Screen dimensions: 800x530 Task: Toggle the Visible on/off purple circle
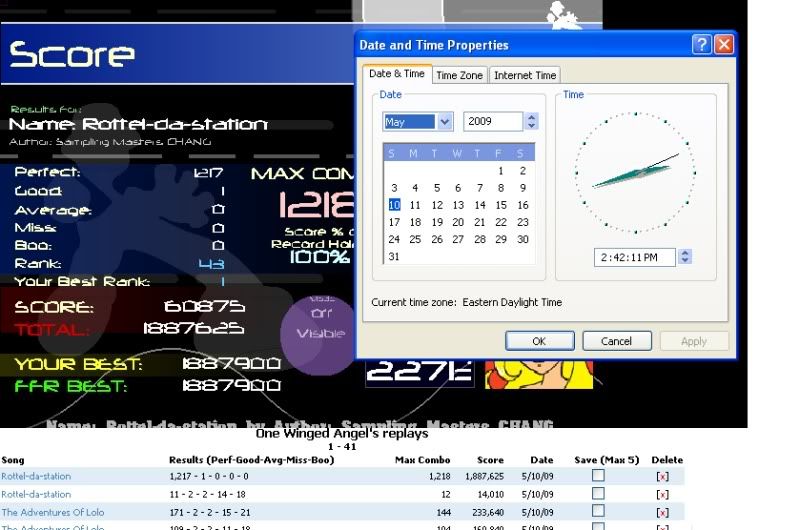[320, 325]
